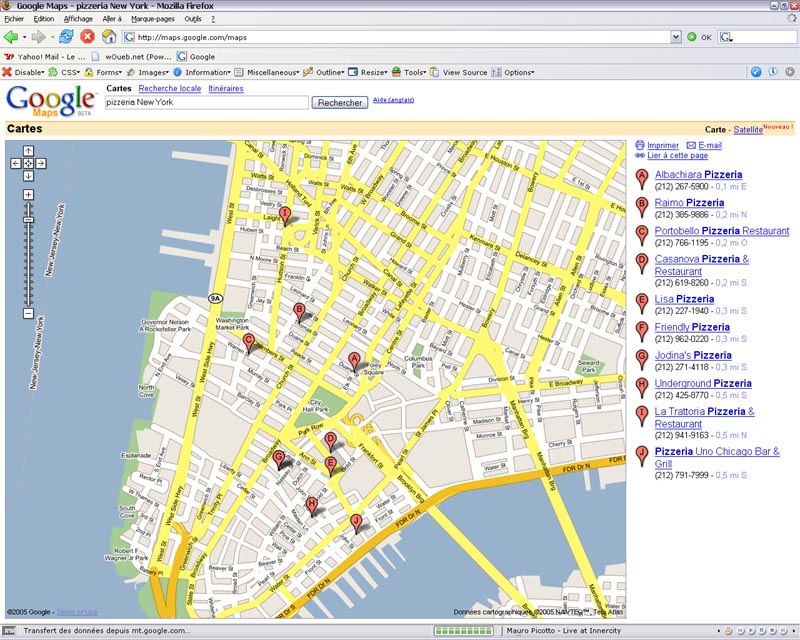Zoom out with the minus button
The width and height of the screenshot is (800, 640).
click(x=29, y=313)
